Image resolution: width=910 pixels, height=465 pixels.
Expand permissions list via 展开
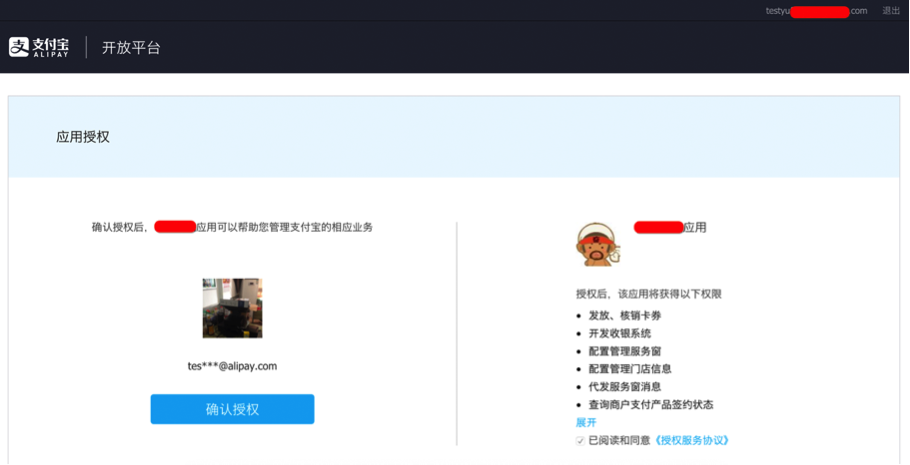(x=586, y=422)
